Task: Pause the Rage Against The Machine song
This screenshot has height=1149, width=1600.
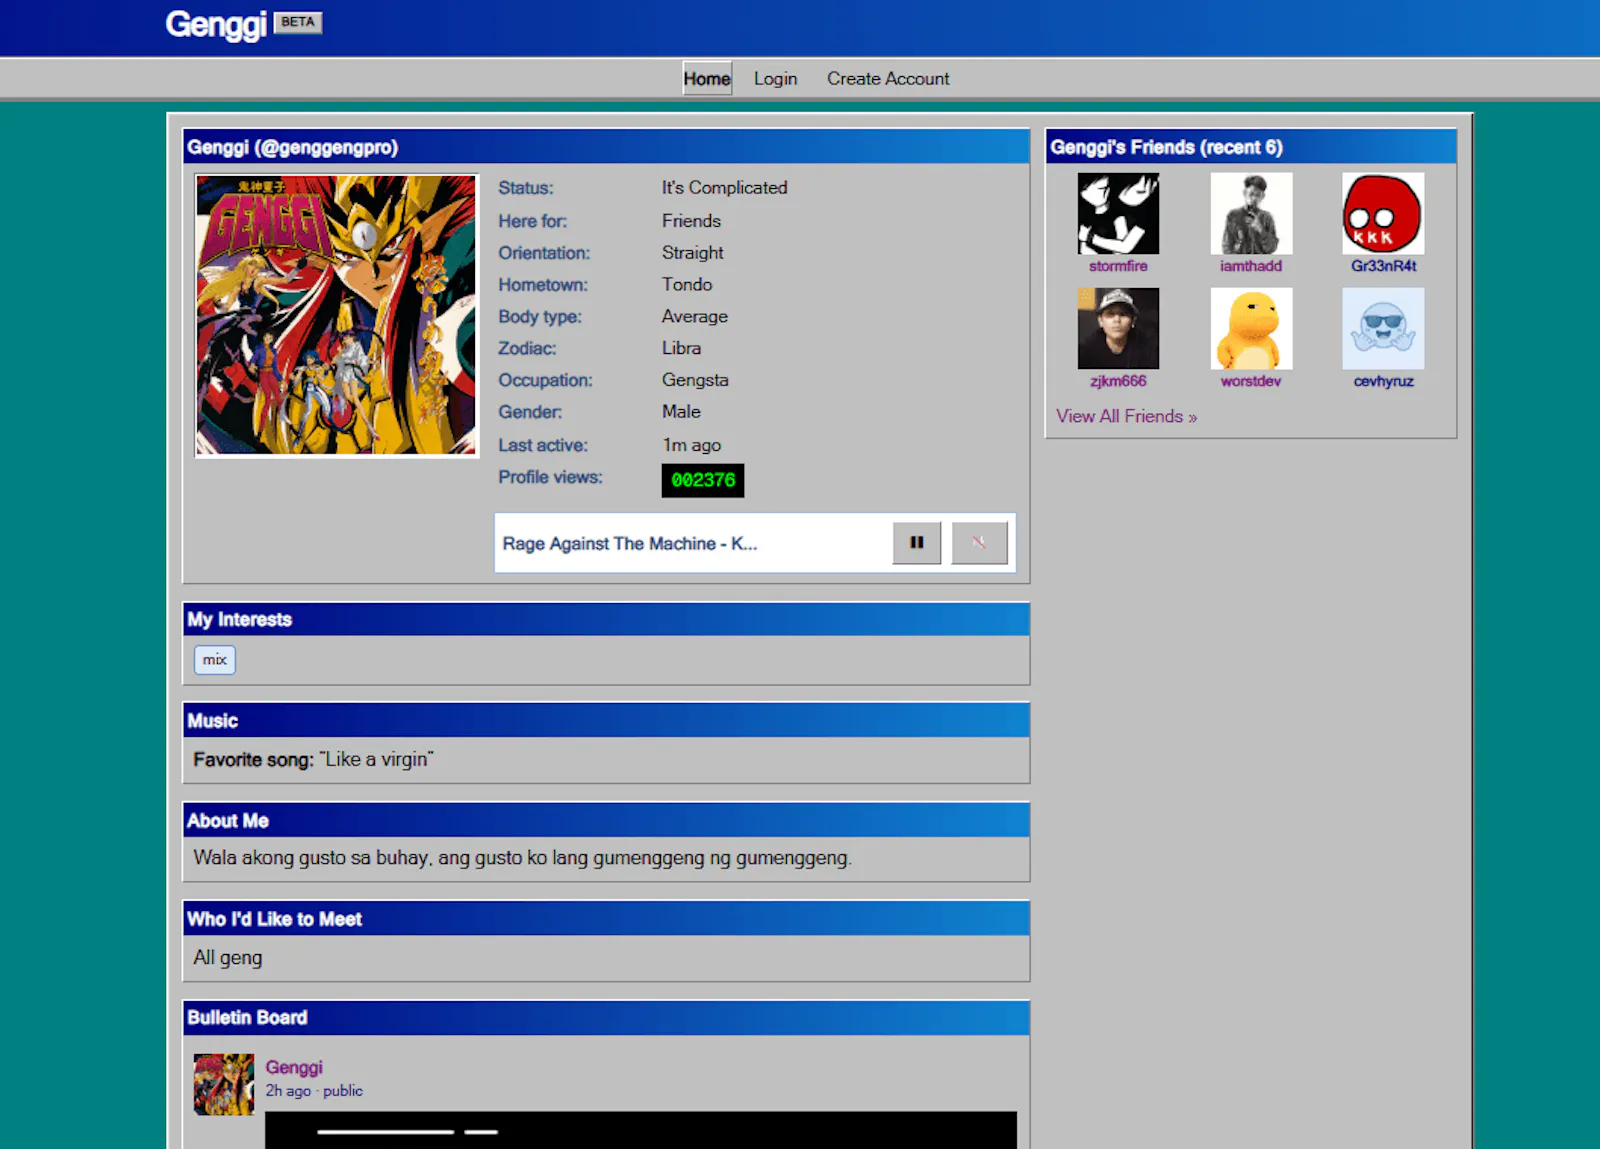Action: [x=916, y=543]
